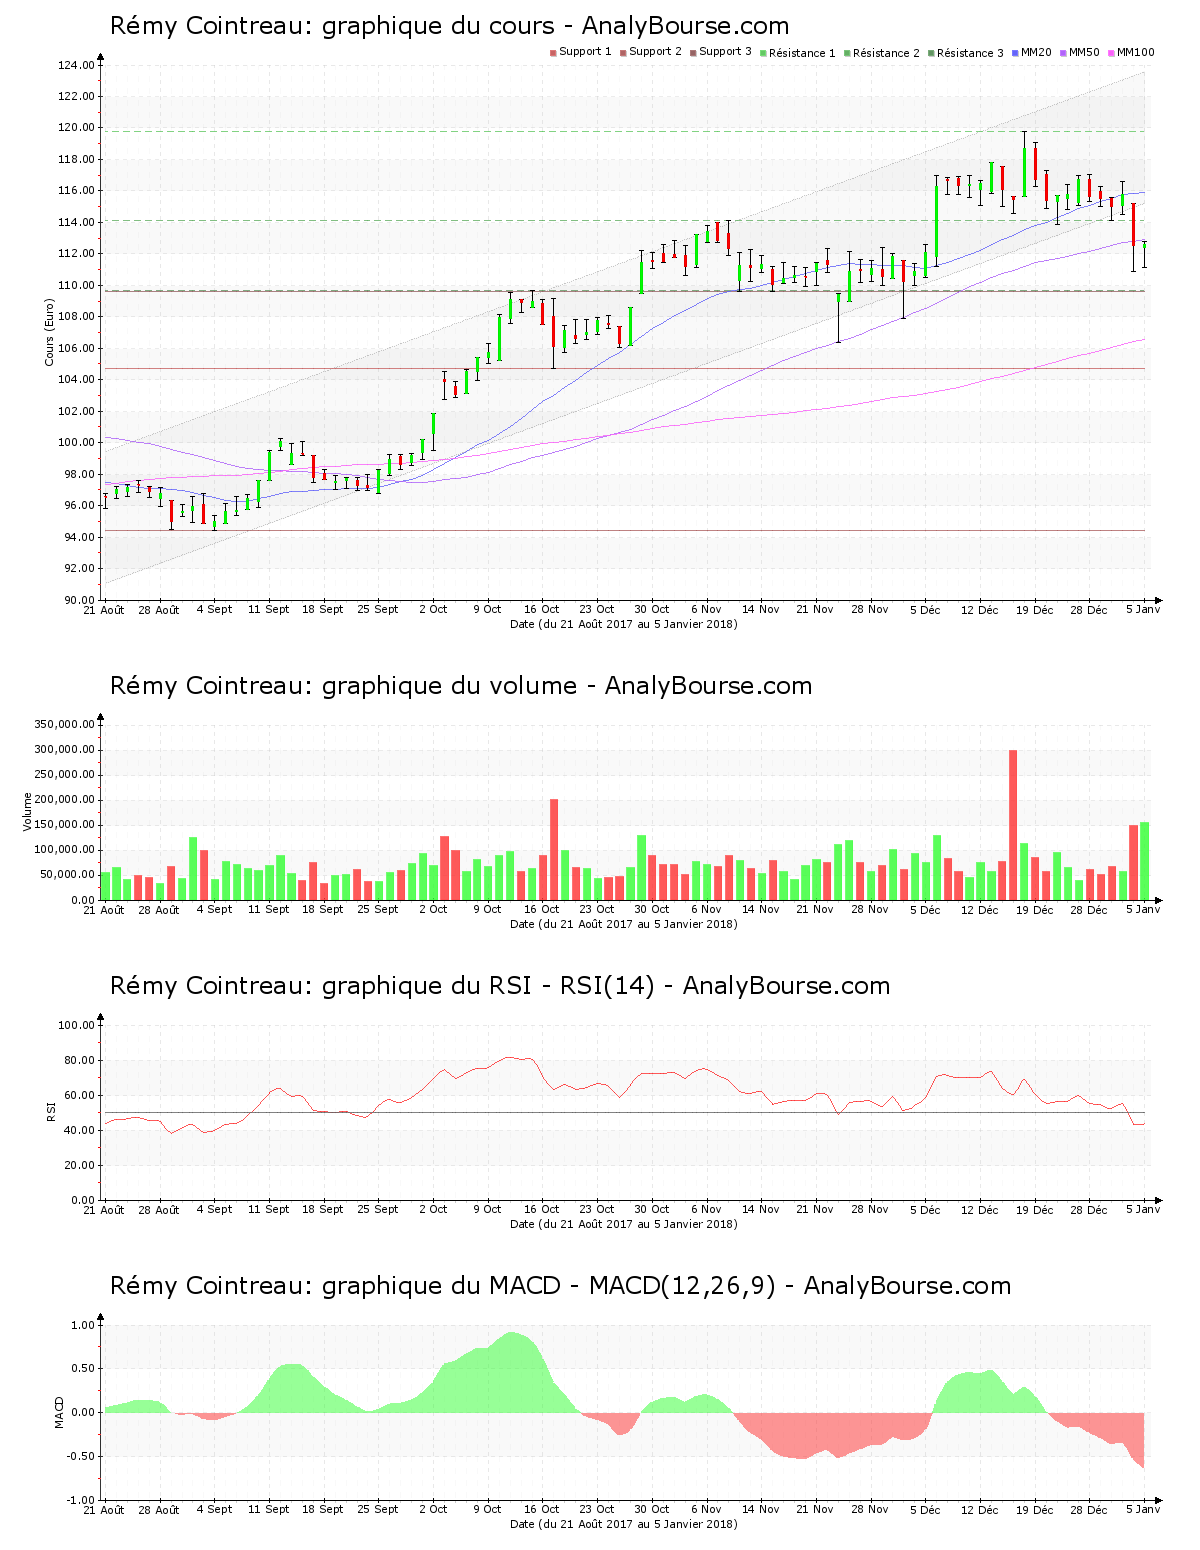Click the 350,000.00 tick on volume chart
Image resolution: width=1200 pixels, height=1550 pixels.
65,724
